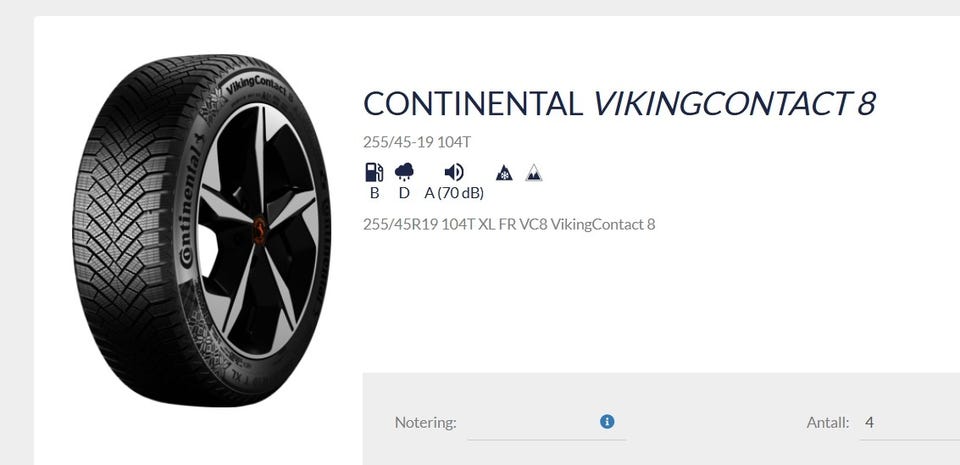The image size is (960, 465).
Task: Click the Antall label
Action: pyautogui.click(x=828, y=423)
